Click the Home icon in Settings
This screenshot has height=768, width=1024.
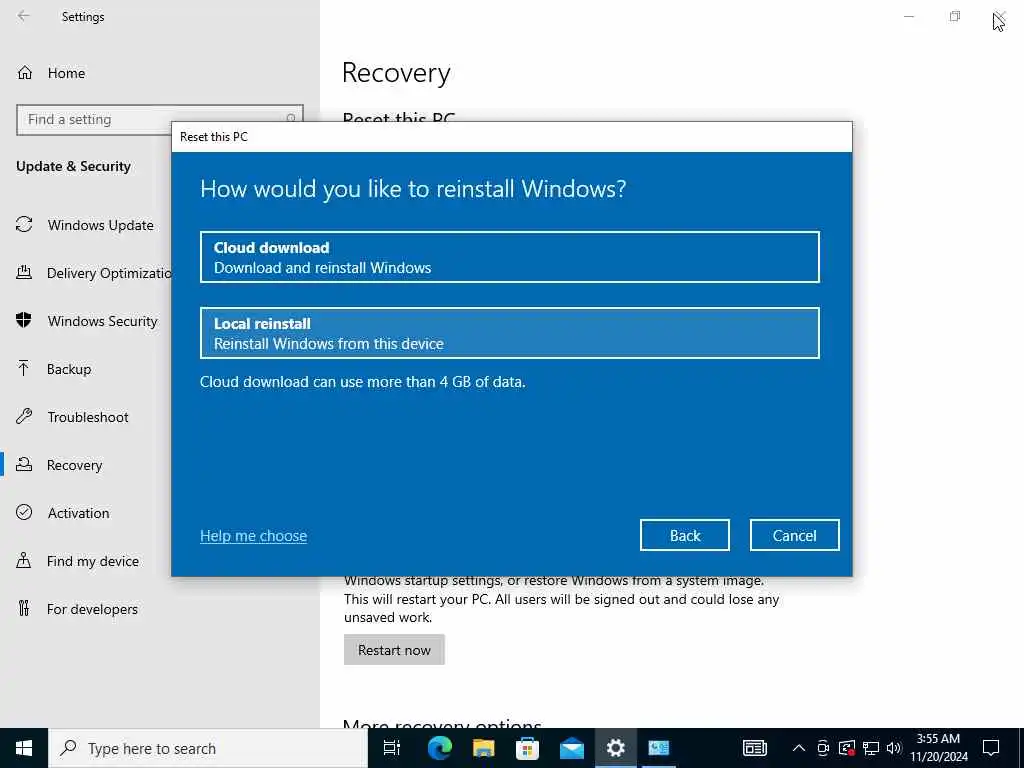coord(25,72)
